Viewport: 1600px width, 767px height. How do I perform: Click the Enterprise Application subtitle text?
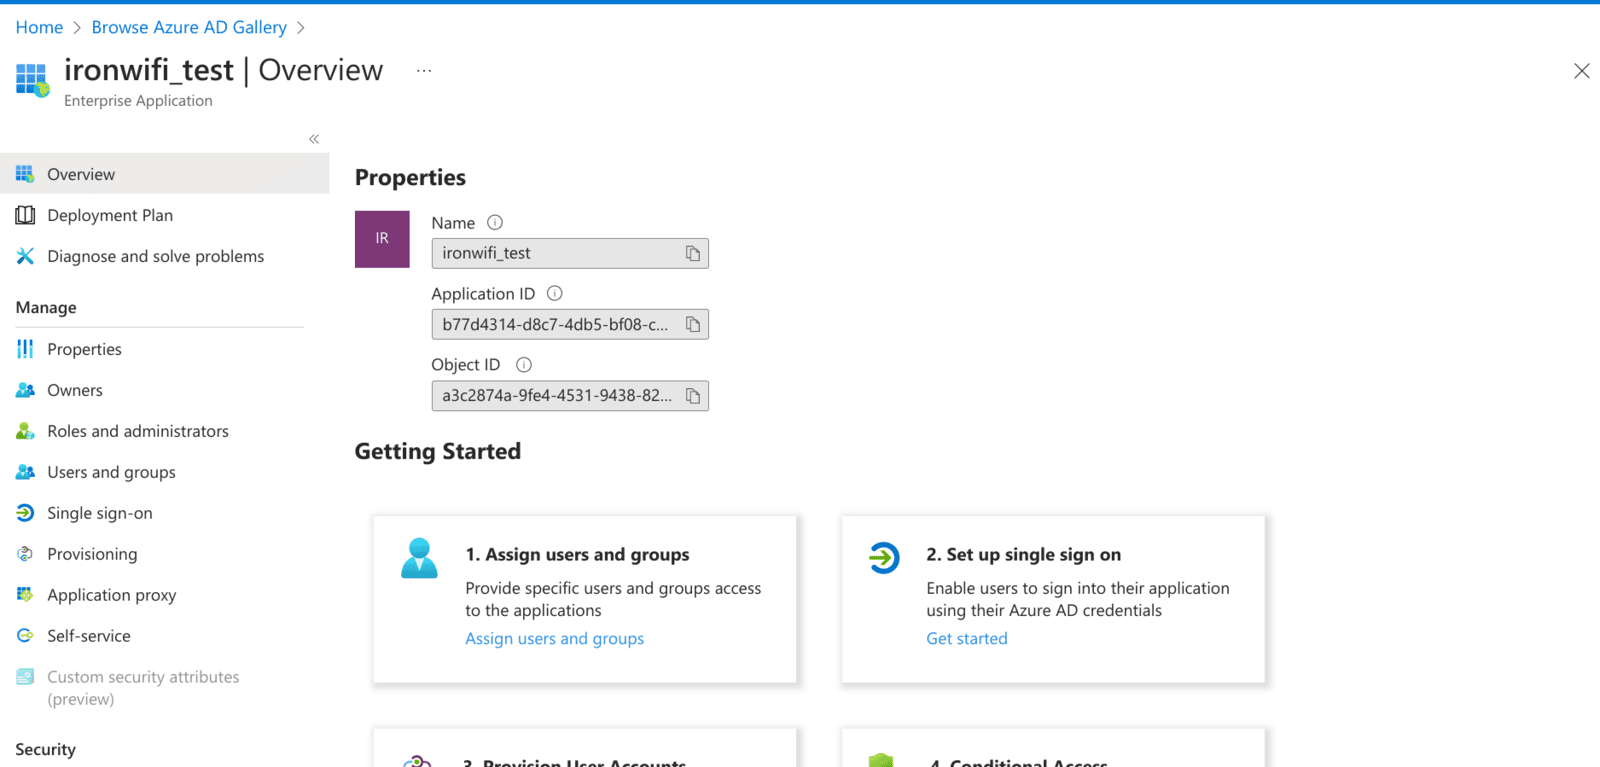coord(138,101)
